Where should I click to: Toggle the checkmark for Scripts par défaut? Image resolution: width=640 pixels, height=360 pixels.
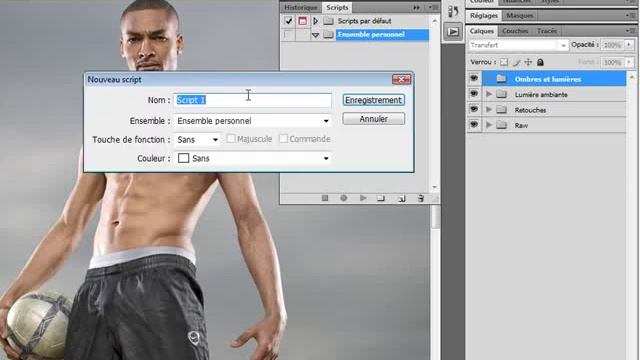point(289,21)
